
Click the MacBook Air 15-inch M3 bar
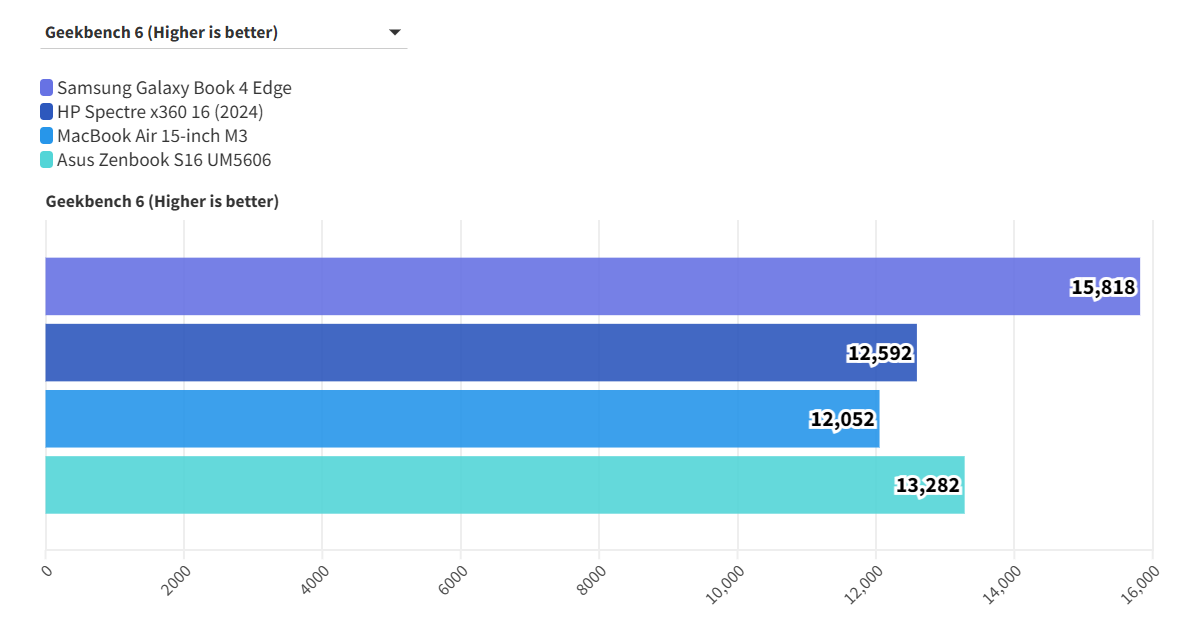pyautogui.click(x=420, y=419)
